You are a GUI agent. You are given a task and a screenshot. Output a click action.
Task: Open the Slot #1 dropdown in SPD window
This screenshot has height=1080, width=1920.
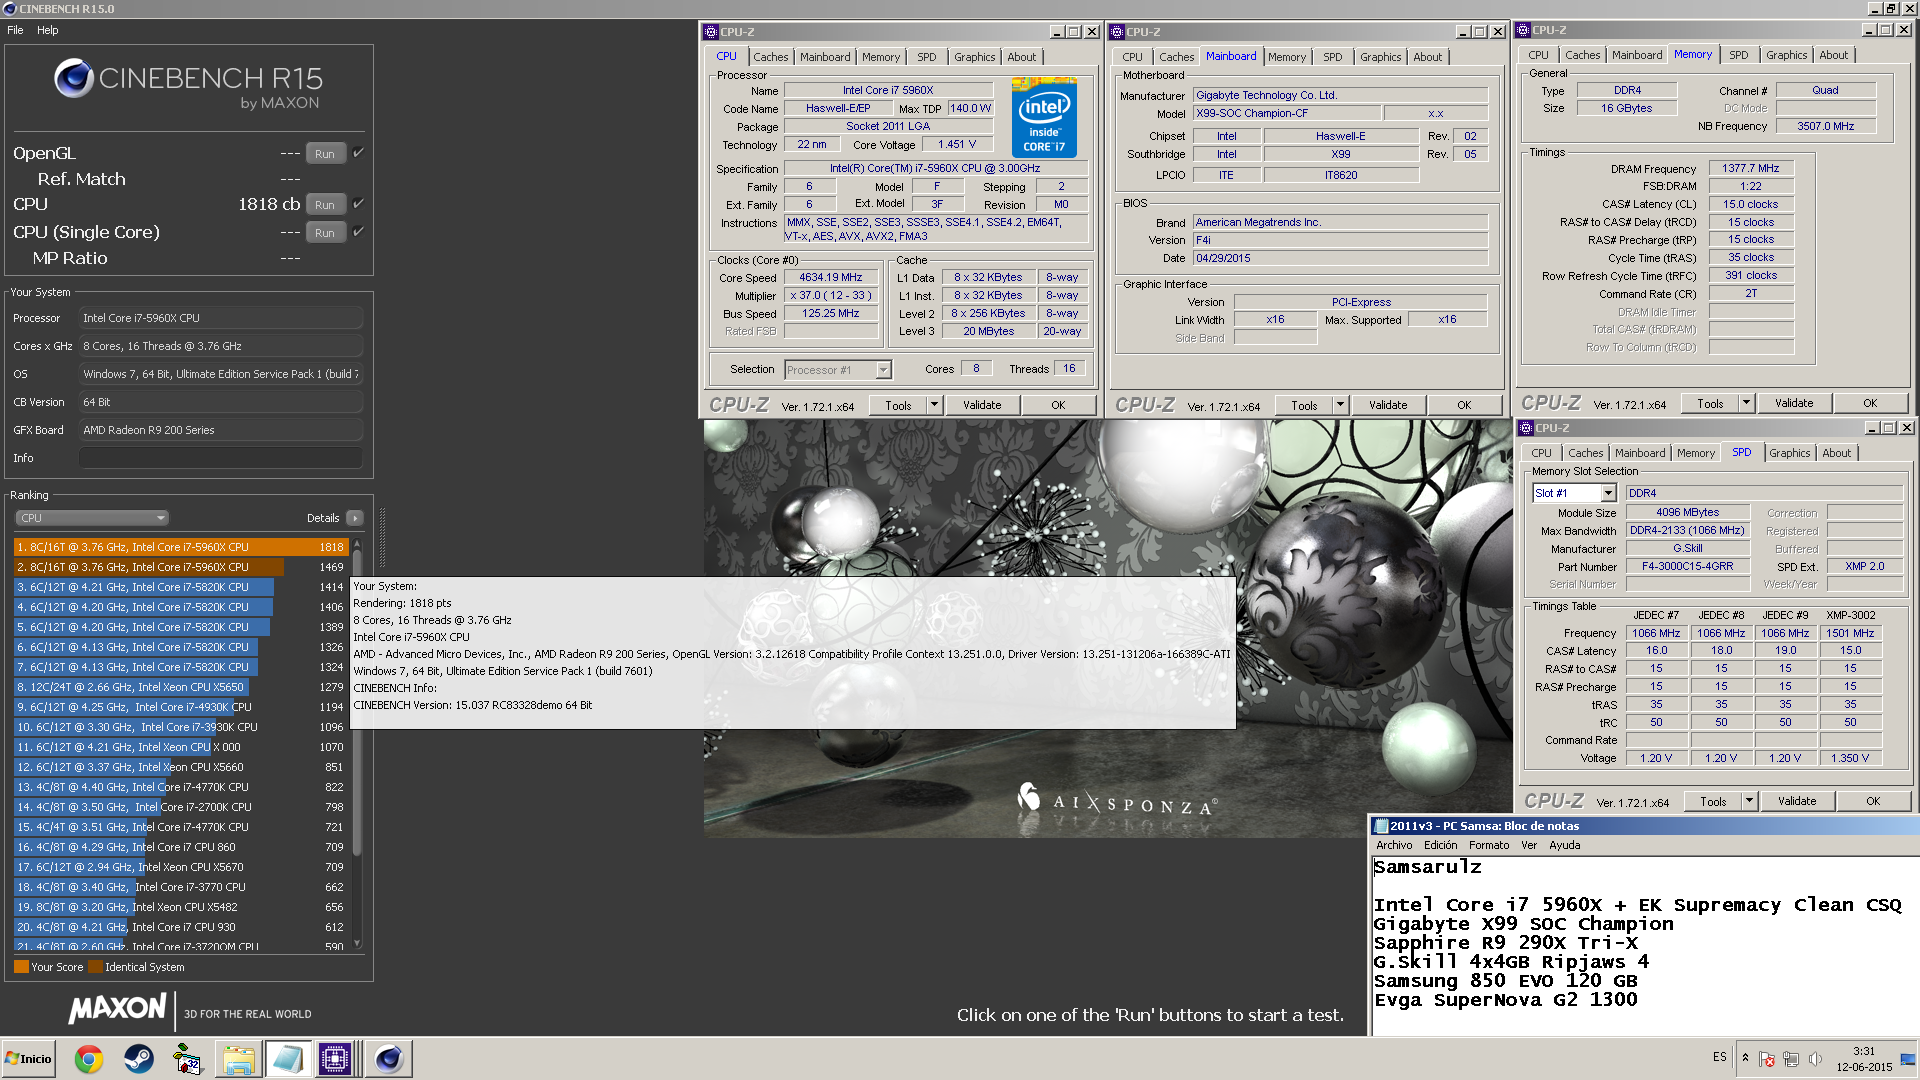[1574, 493]
